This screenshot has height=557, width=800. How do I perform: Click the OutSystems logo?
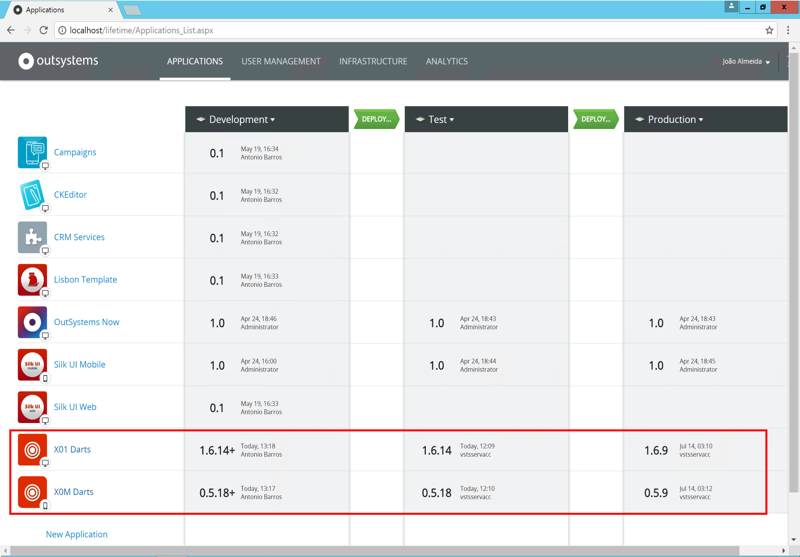(58, 61)
